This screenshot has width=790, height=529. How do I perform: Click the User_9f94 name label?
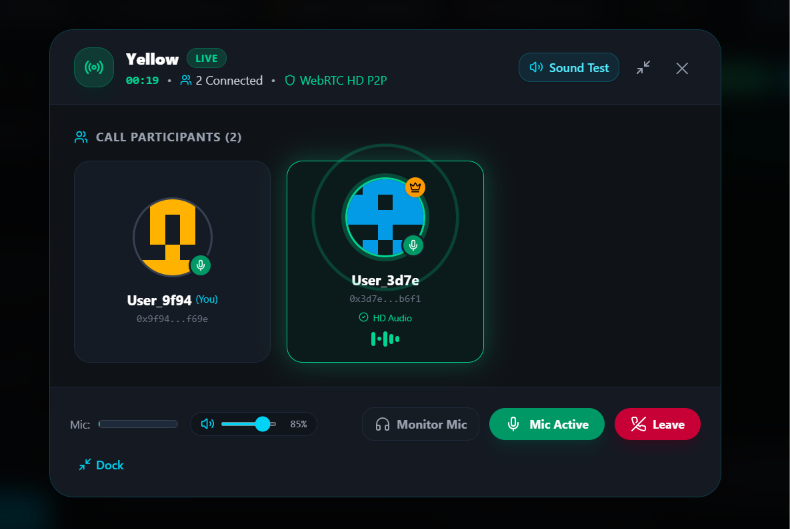pos(159,300)
